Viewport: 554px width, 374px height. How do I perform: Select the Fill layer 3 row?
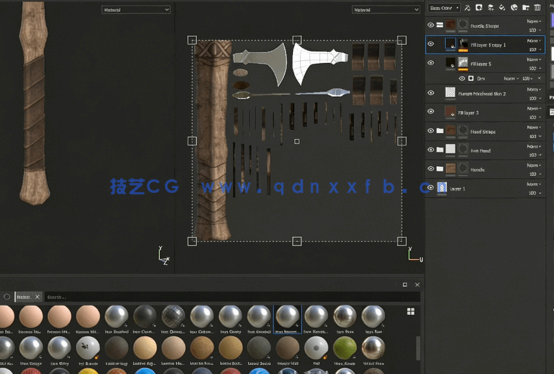coord(485,112)
